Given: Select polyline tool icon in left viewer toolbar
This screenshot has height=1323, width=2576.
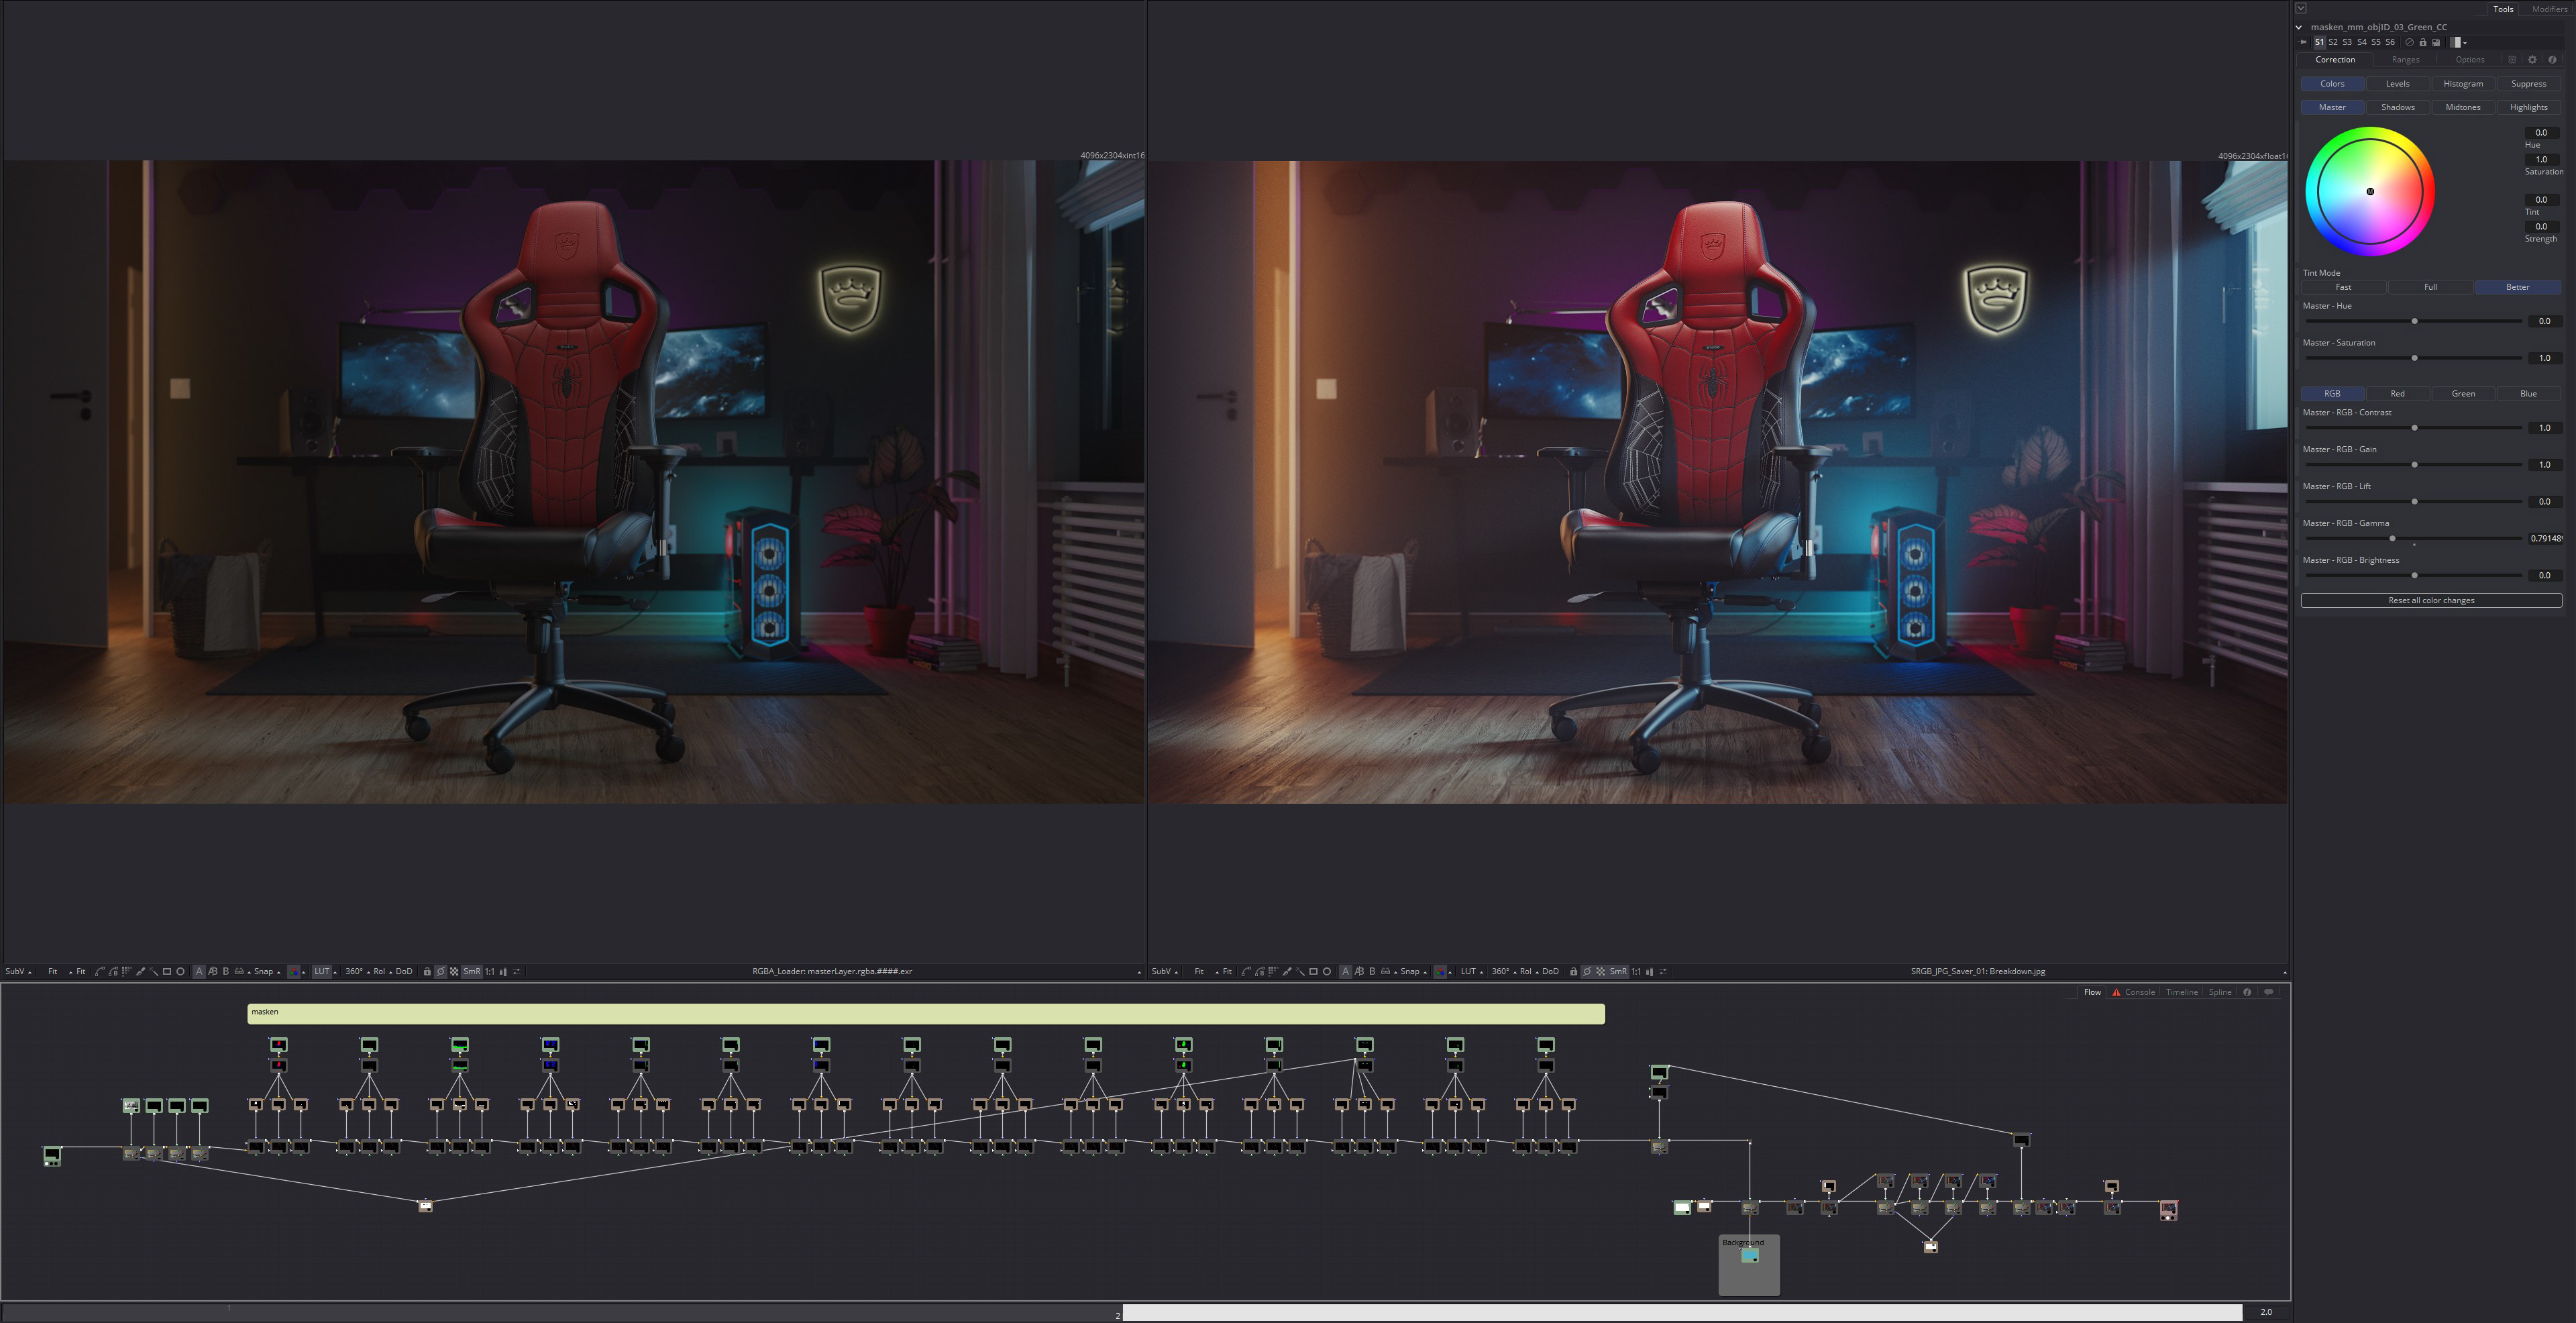Looking at the screenshot, I should (x=100, y=971).
